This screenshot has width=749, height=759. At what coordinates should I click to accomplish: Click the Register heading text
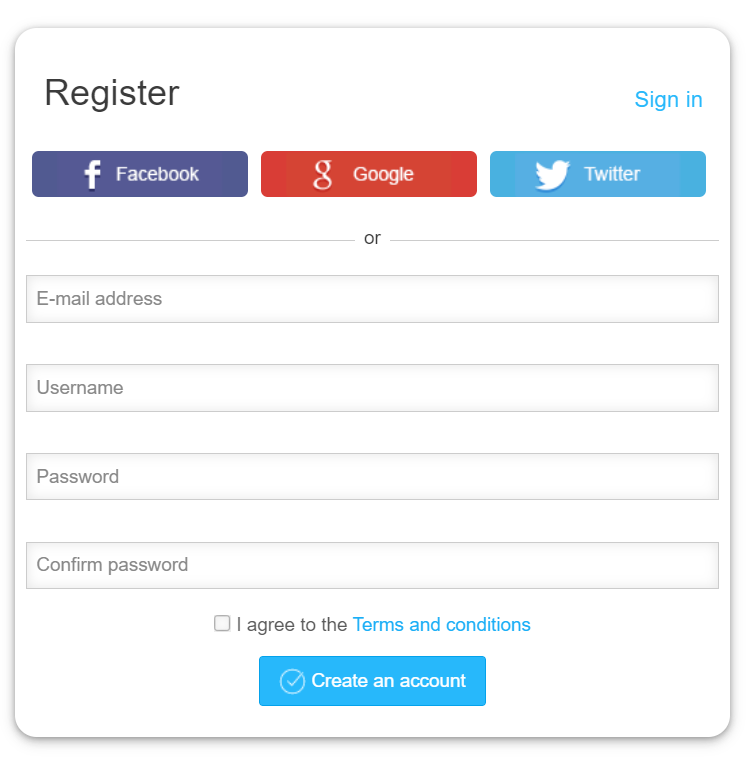[x=112, y=93]
